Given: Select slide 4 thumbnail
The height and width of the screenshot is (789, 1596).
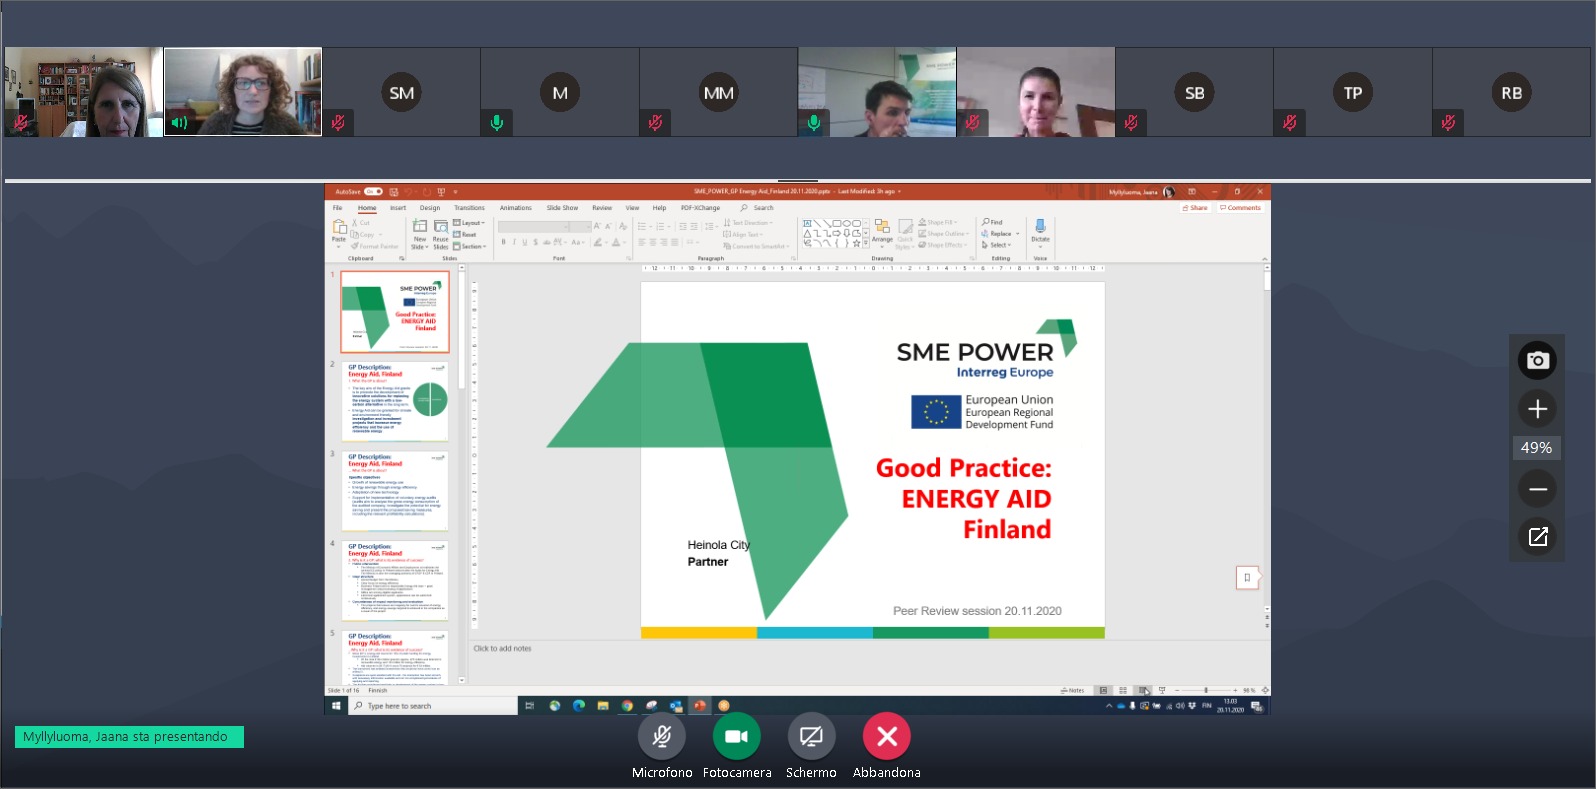Looking at the screenshot, I should tap(395, 581).
